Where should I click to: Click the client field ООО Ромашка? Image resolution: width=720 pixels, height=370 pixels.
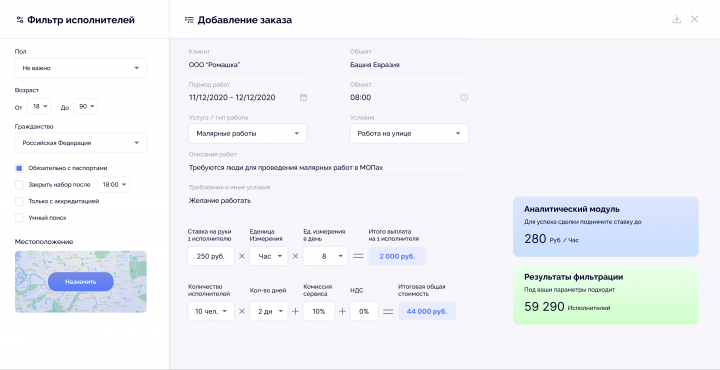[248, 65]
